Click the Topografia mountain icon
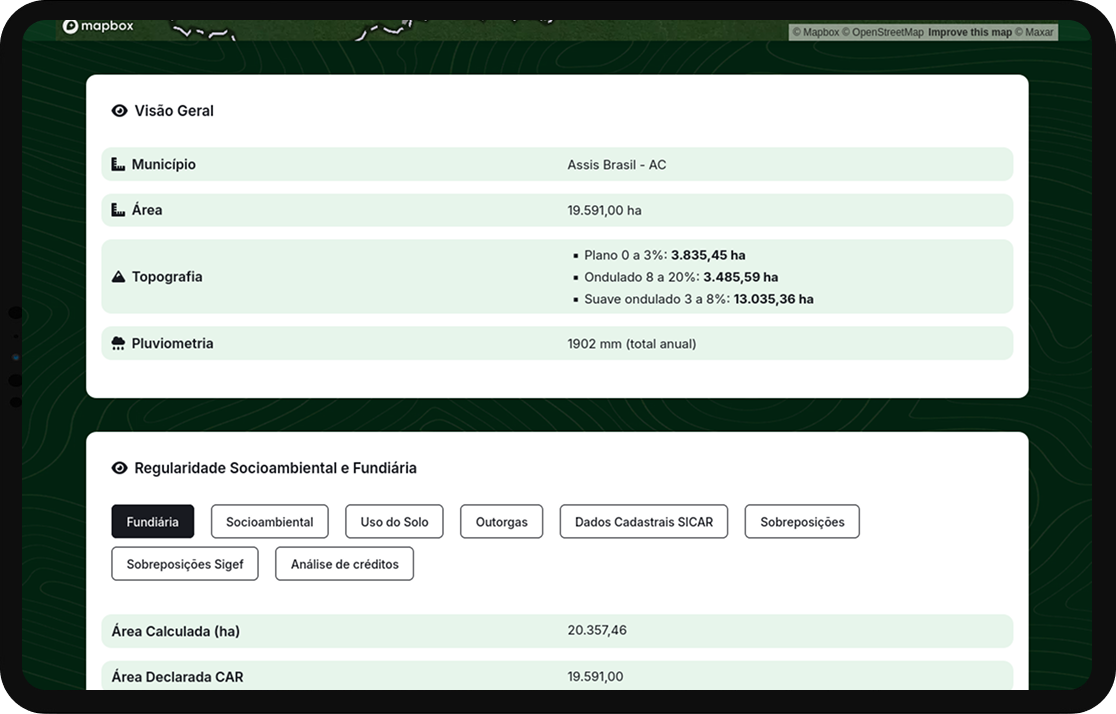This screenshot has width=1116, height=714. 118,277
